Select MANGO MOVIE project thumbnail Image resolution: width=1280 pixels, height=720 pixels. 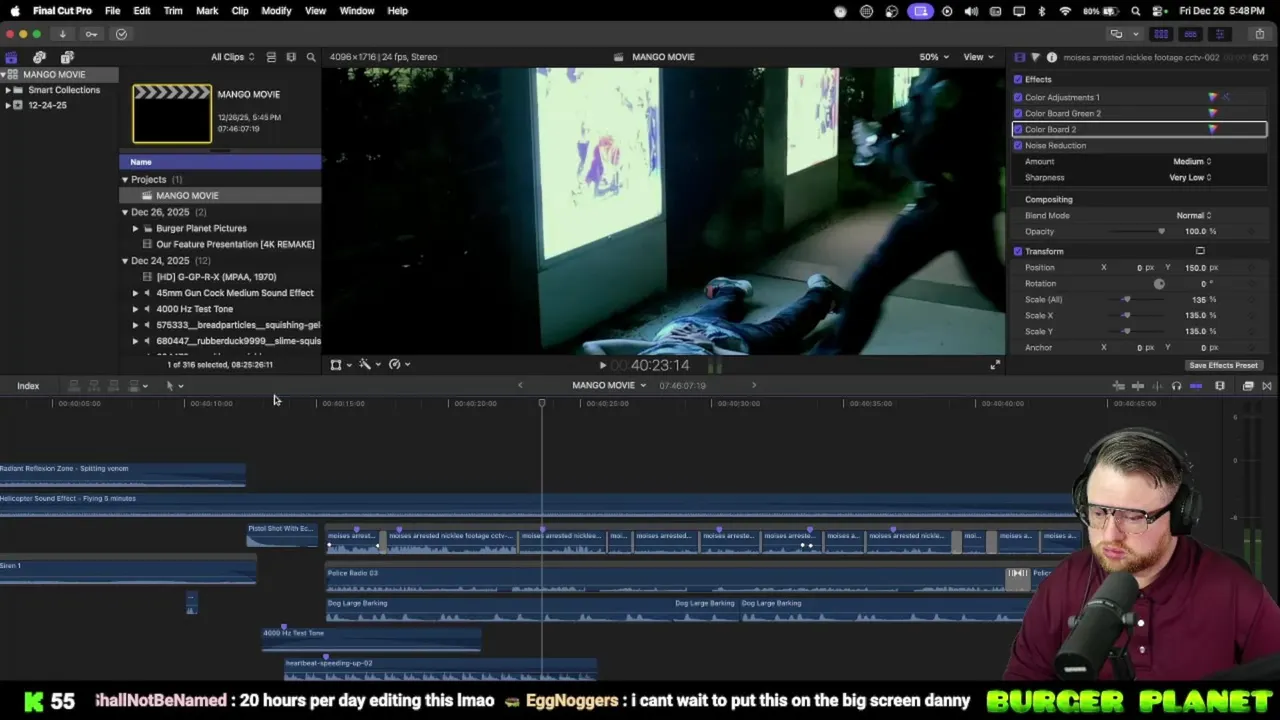tap(172, 113)
